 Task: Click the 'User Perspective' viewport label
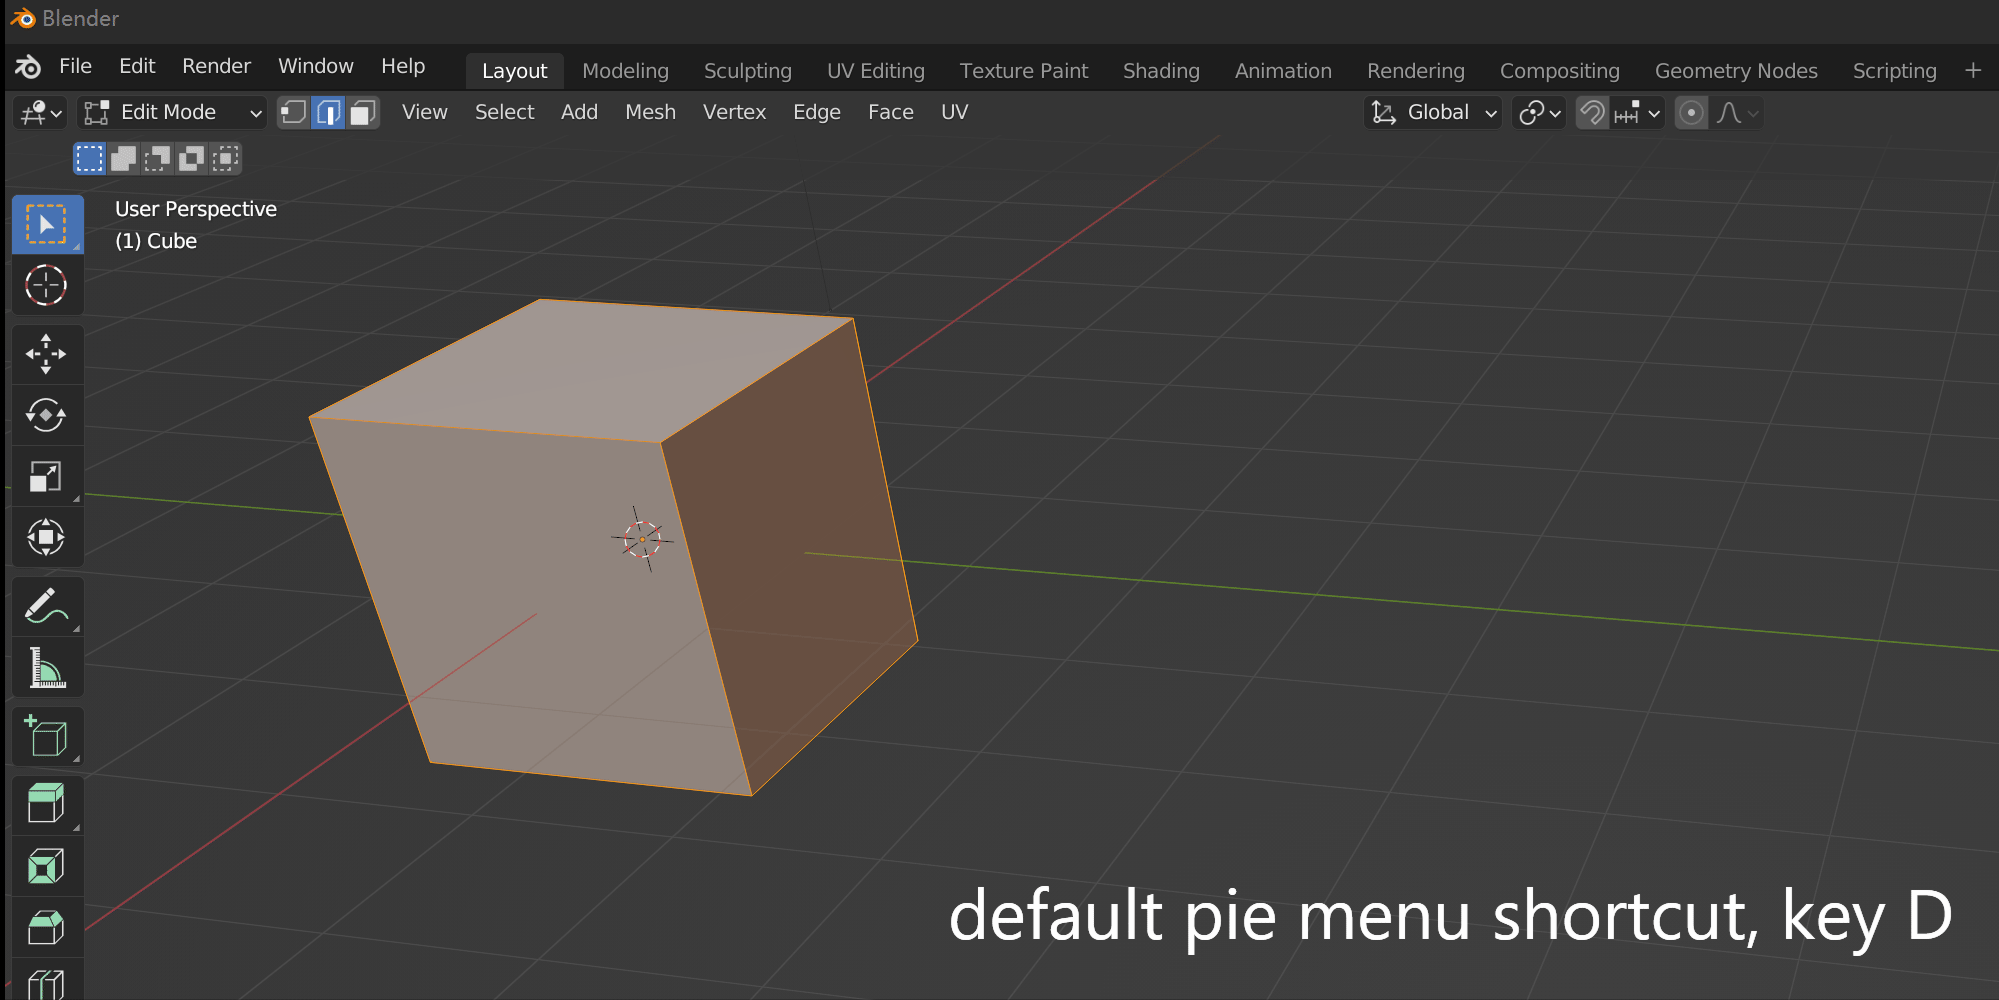pos(196,209)
